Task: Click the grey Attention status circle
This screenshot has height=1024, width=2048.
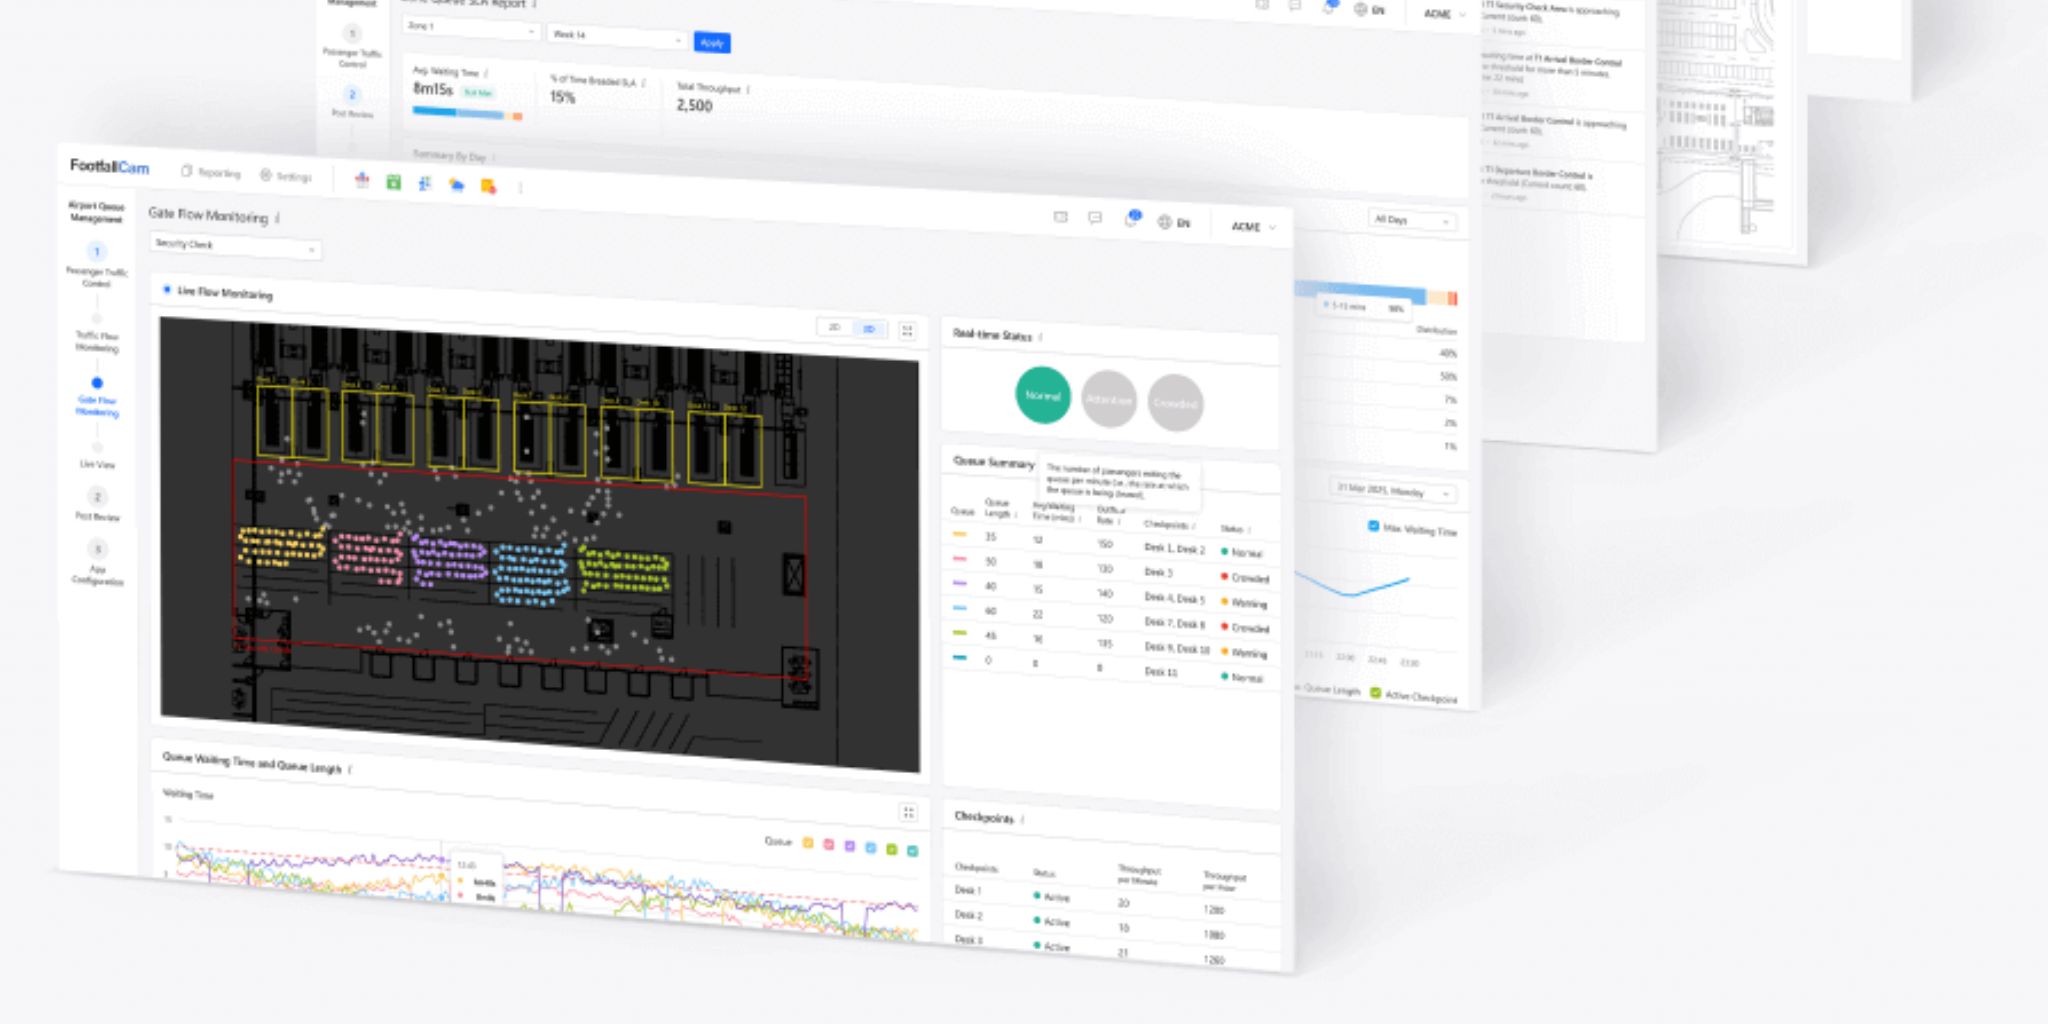Action: 1109,399
